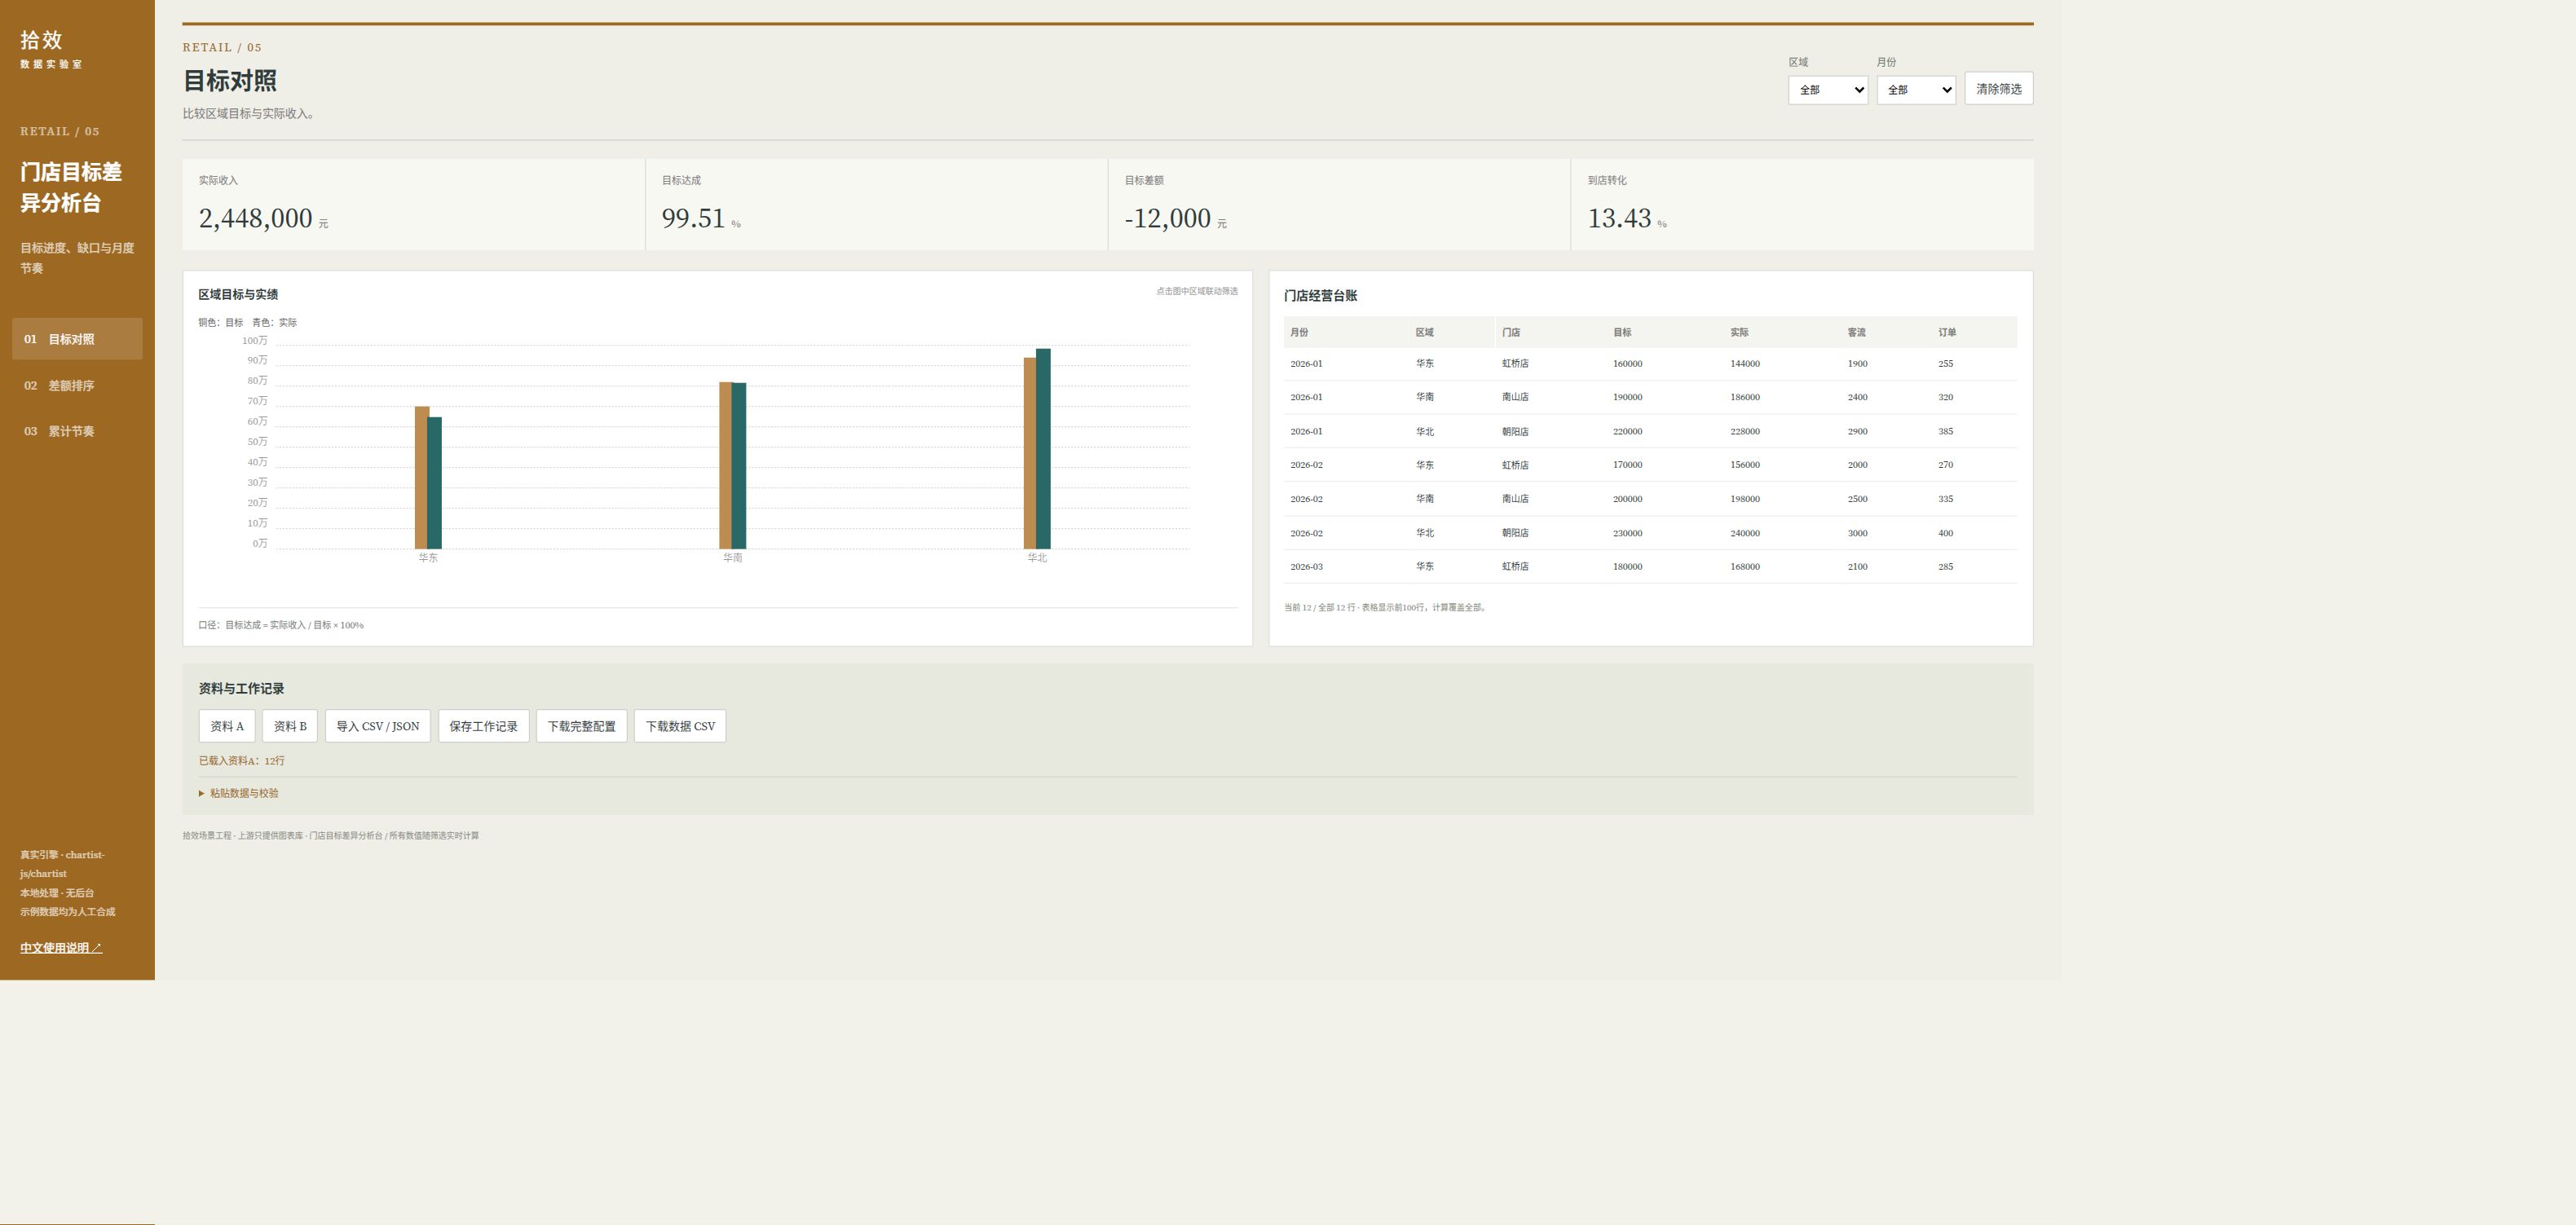Select the 华东 teal actual bar
Screen dimensions: 2576x1225
(x=435, y=483)
